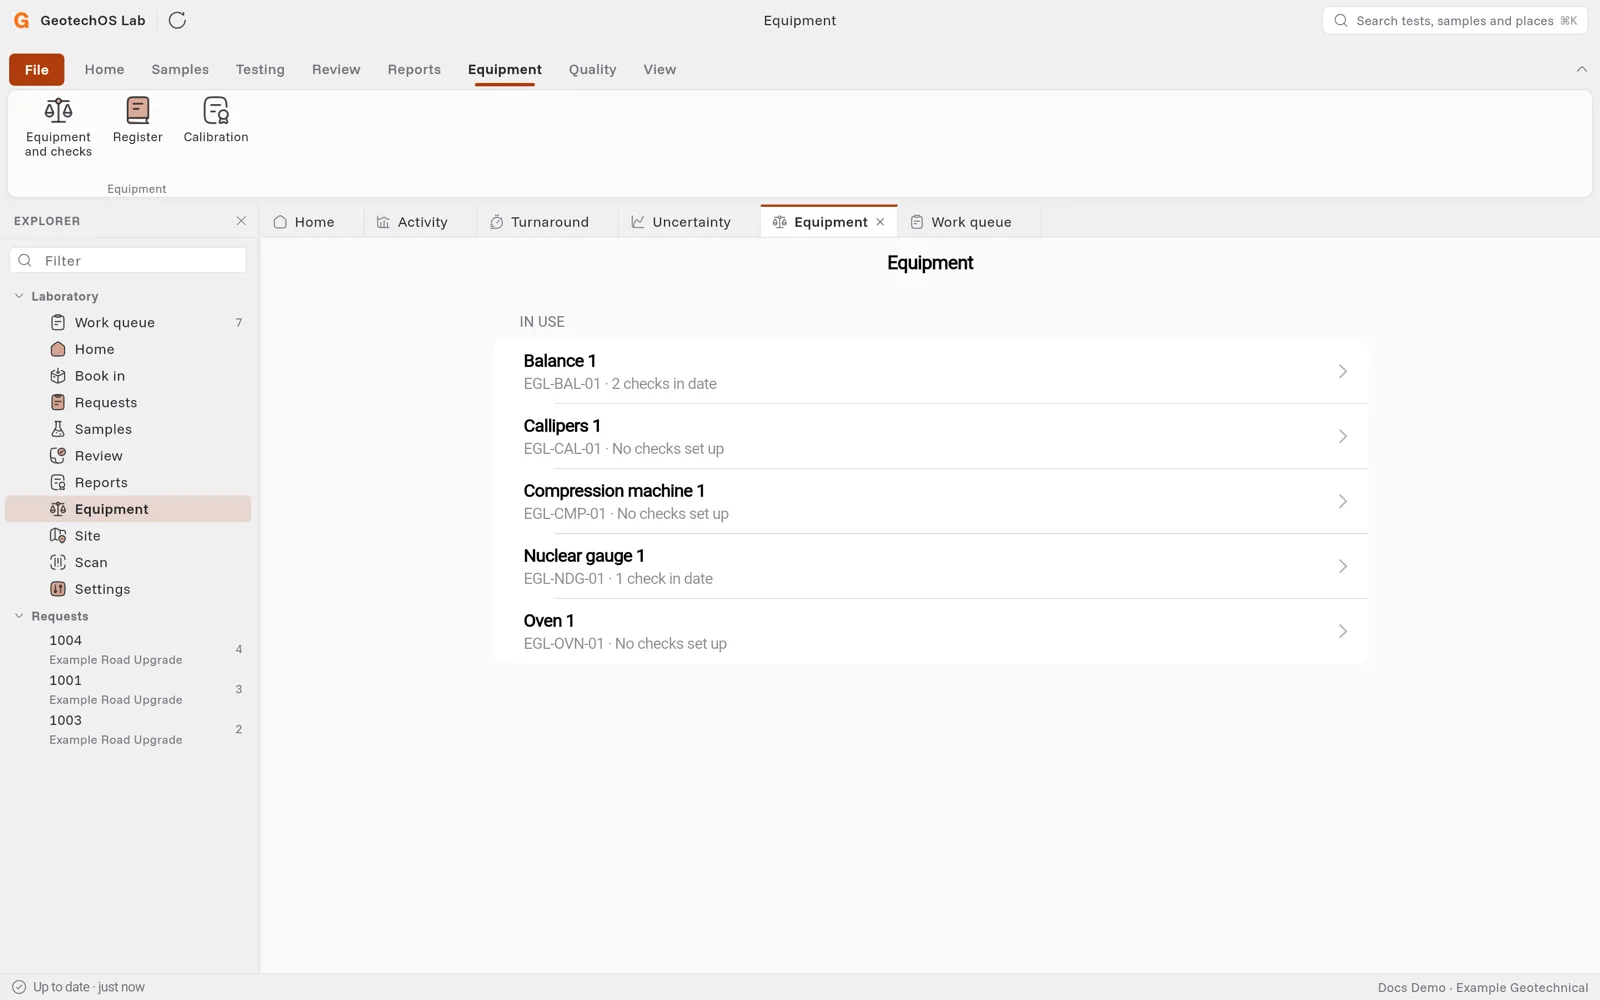Click the Search tests, samples and places box
This screenshot has height=1000, width=1600.
coord(1455,20)
